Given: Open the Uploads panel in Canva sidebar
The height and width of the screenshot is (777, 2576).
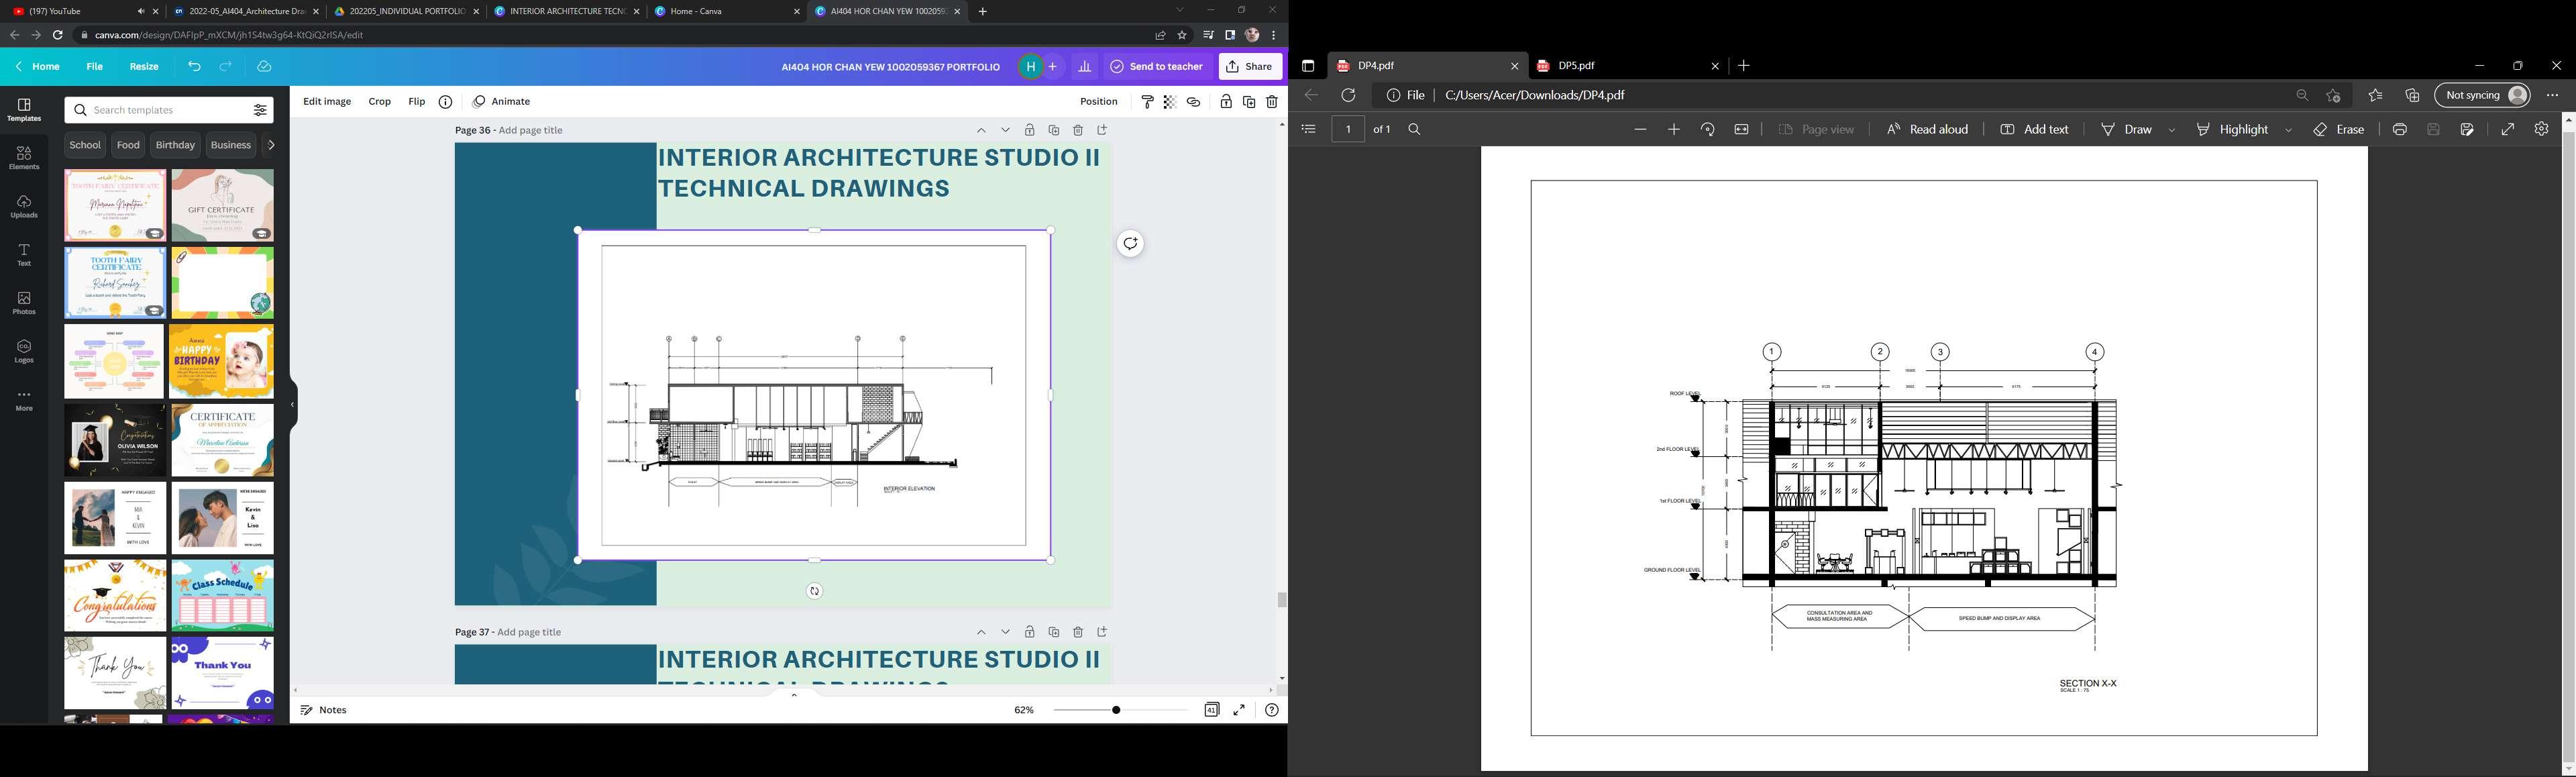Looking at the screenshot, I should (24, 206).
